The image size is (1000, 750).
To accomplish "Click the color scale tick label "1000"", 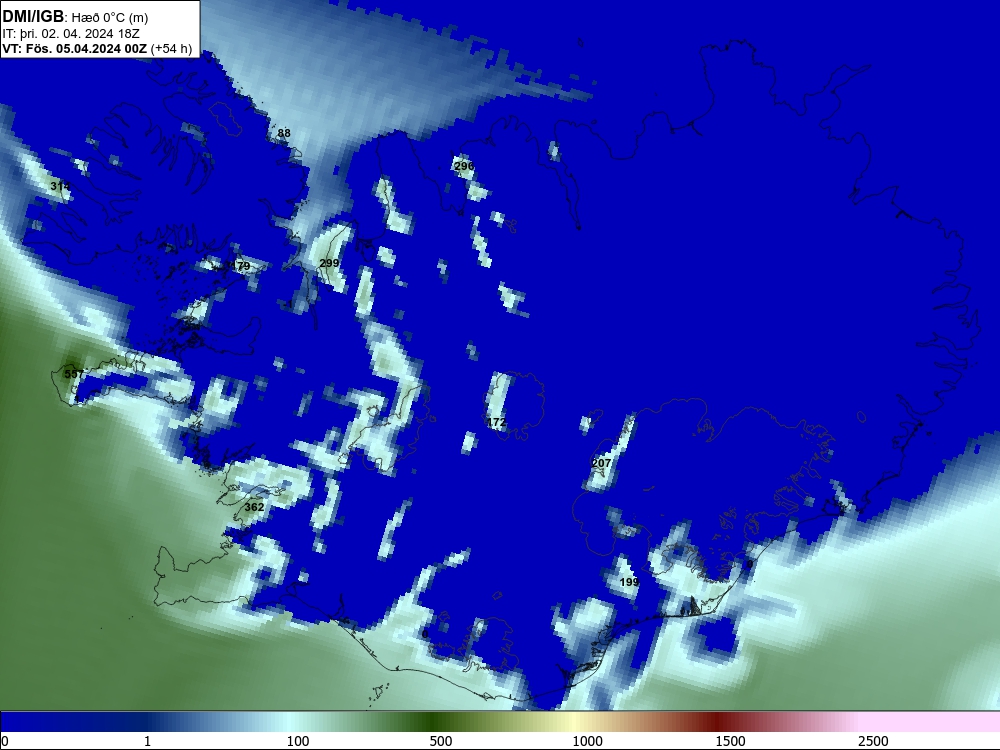I will pyautogui.click(x=587, y=741).
